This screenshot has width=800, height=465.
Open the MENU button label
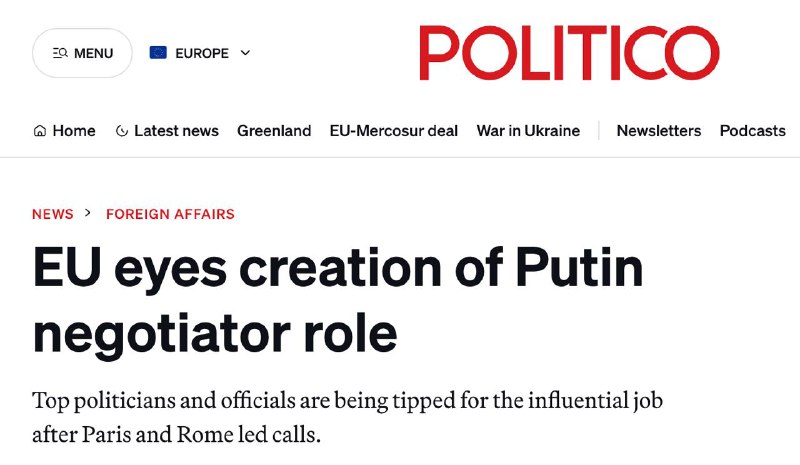point(93,53)
